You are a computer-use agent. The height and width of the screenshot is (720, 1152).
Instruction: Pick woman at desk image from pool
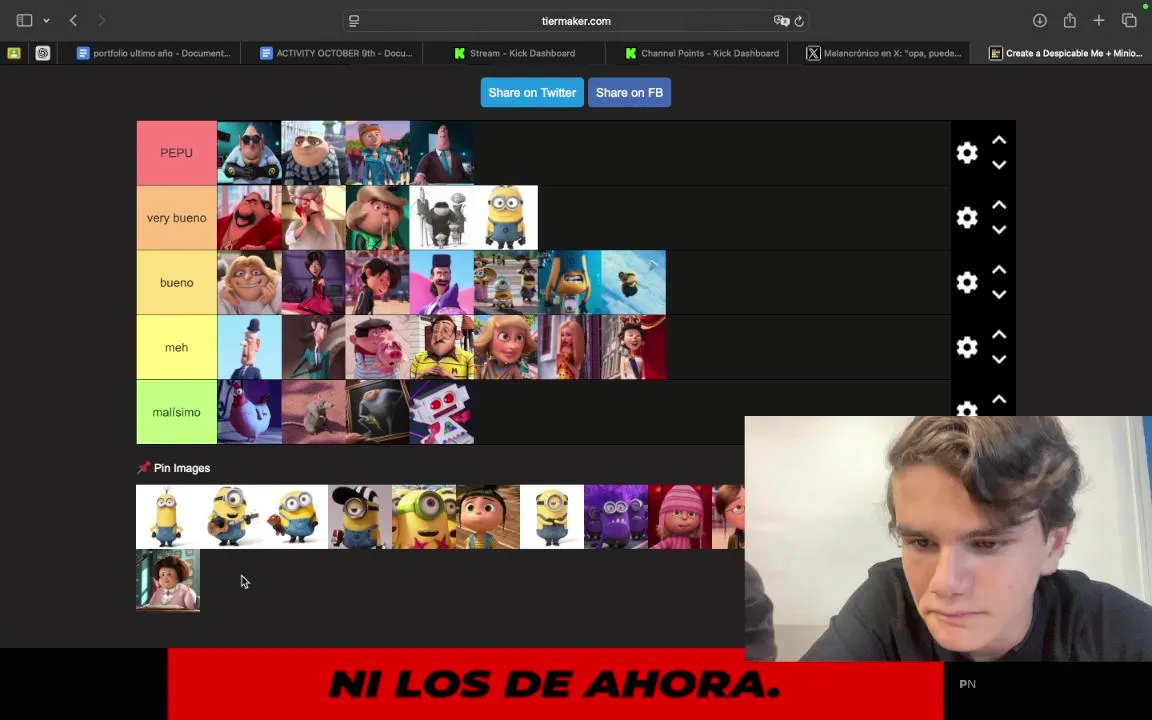click(168, 580)
